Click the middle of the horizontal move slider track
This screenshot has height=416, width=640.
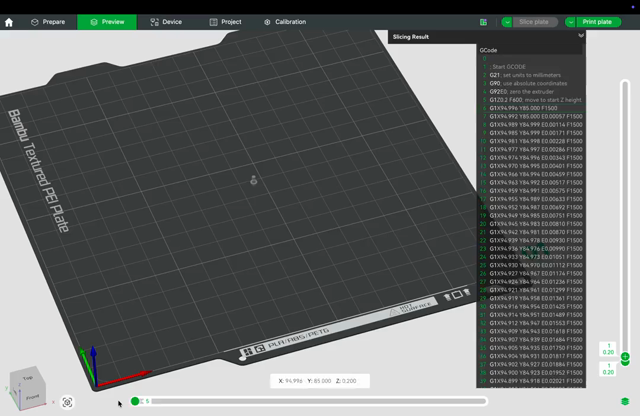[x=319, y=401]
